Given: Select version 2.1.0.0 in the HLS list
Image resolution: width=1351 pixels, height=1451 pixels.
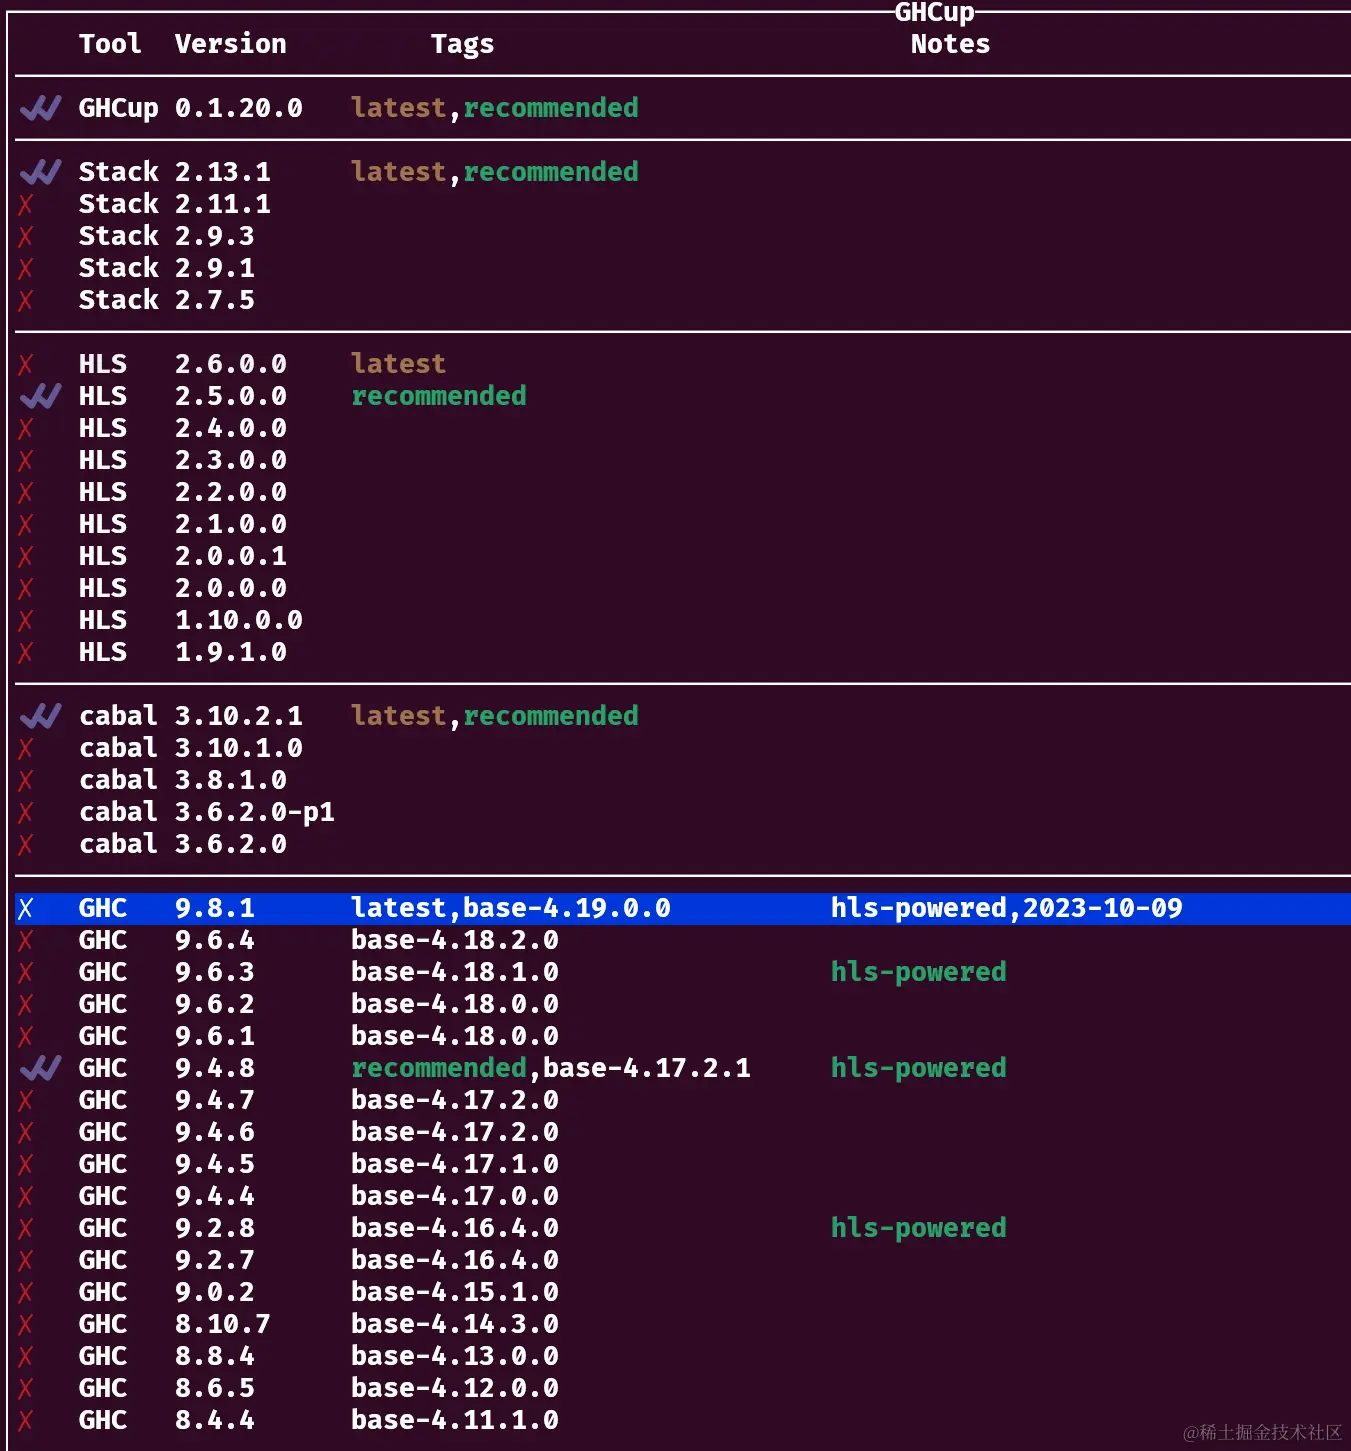Looking at the screenshot, I should tap(231, 524).
